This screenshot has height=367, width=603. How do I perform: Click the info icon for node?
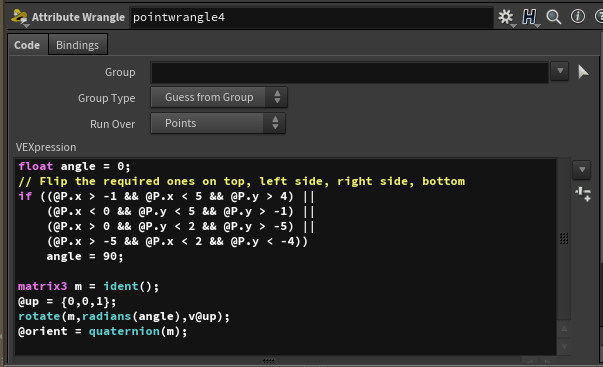point(578,17)
